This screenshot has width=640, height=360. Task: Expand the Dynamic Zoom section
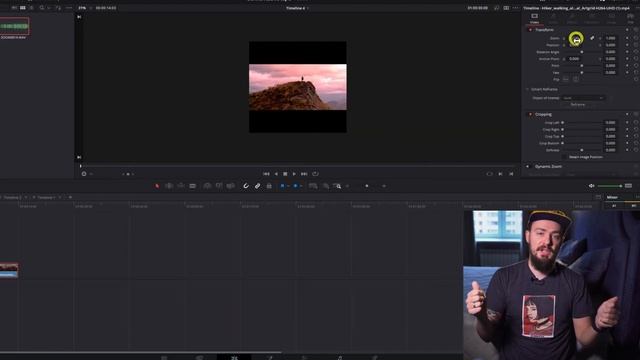pyautogui.click(x=548, y=167)
